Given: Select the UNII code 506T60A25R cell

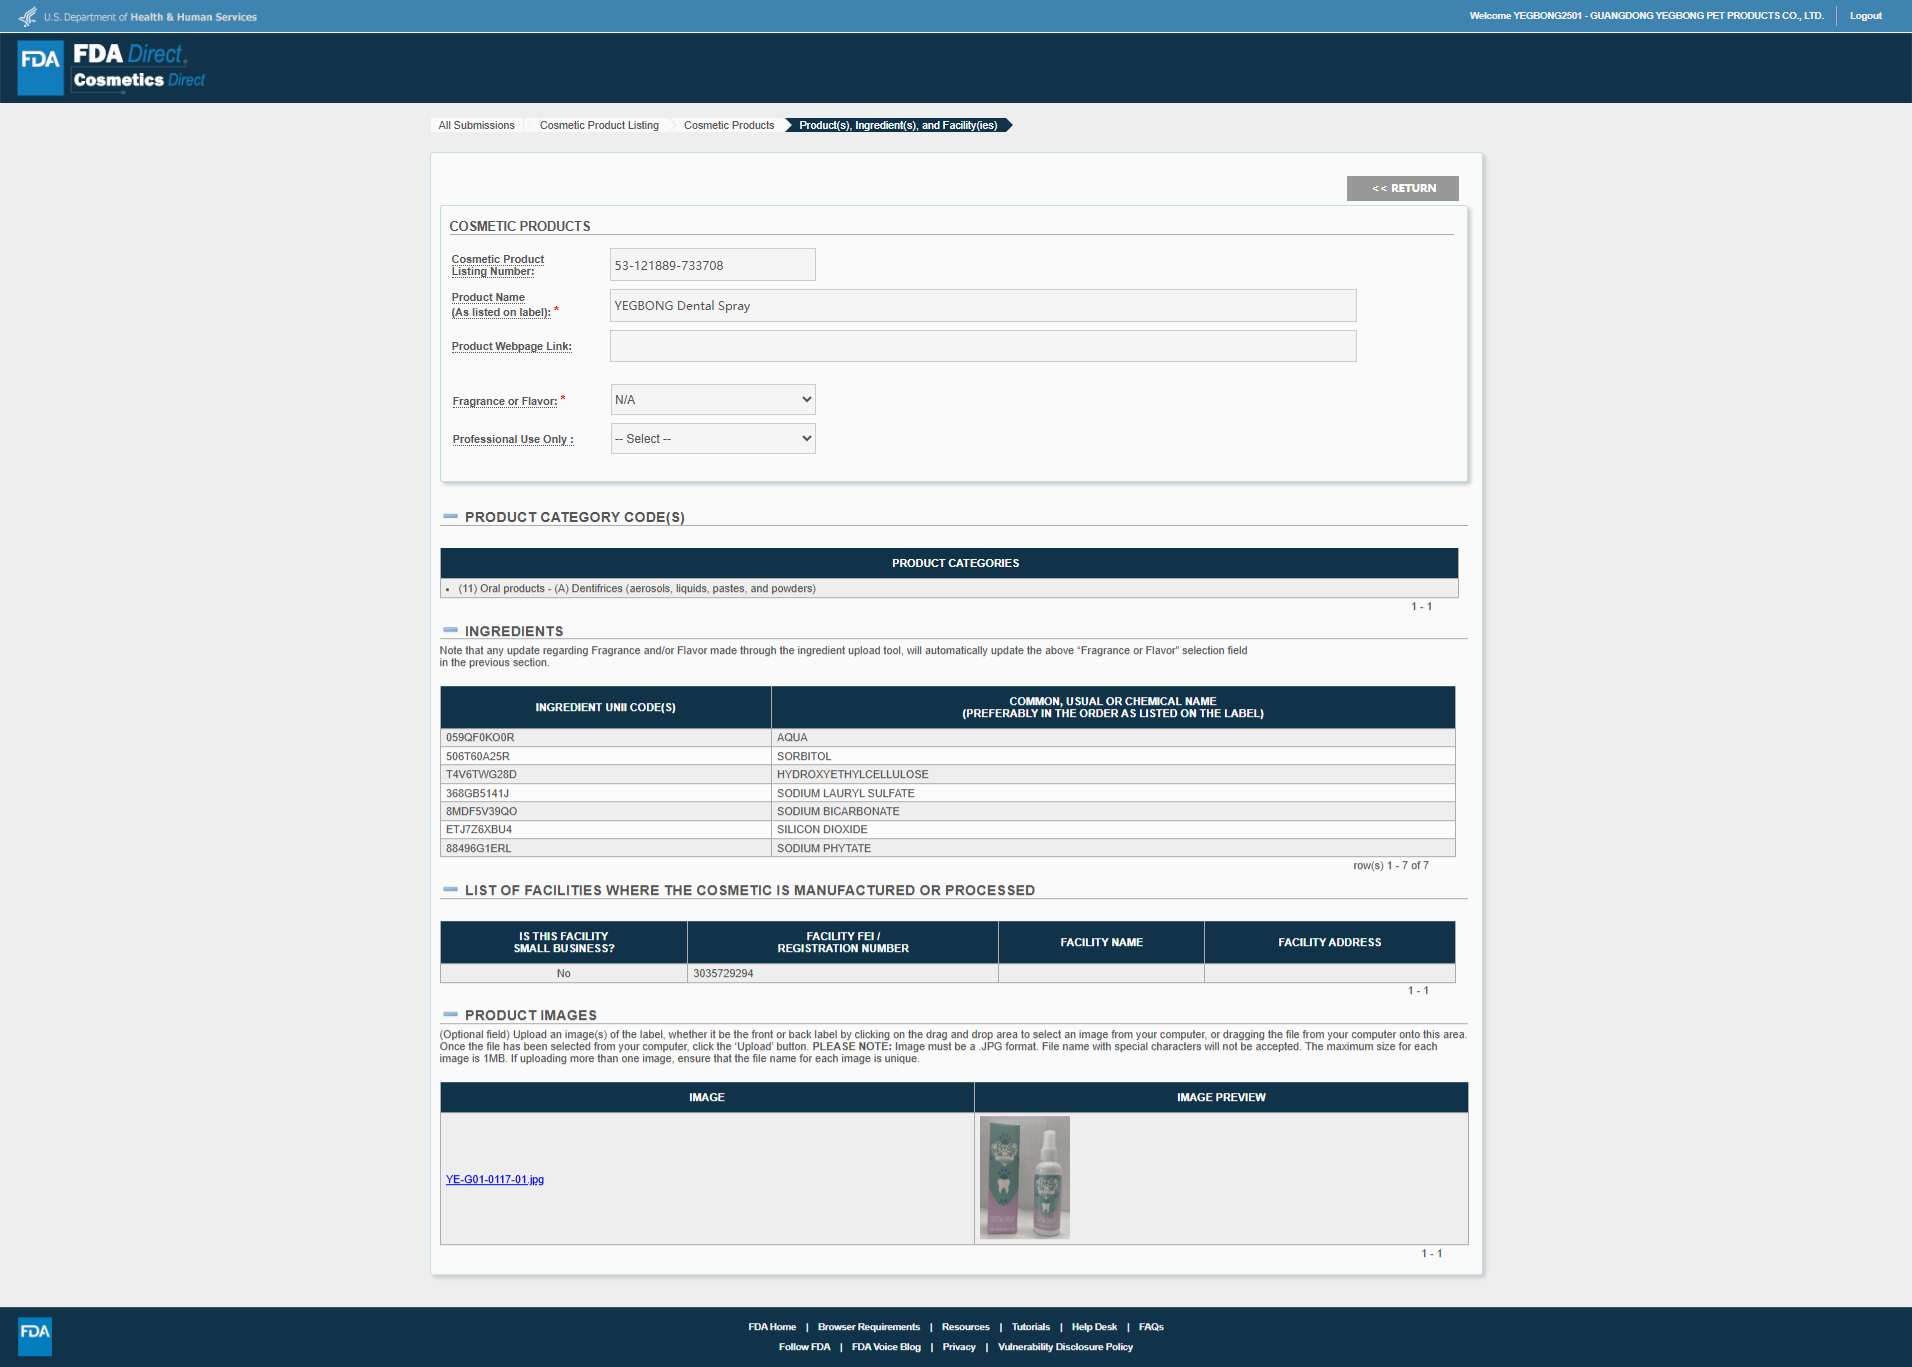Looking at the screenshot, I should tap(606, 757).
